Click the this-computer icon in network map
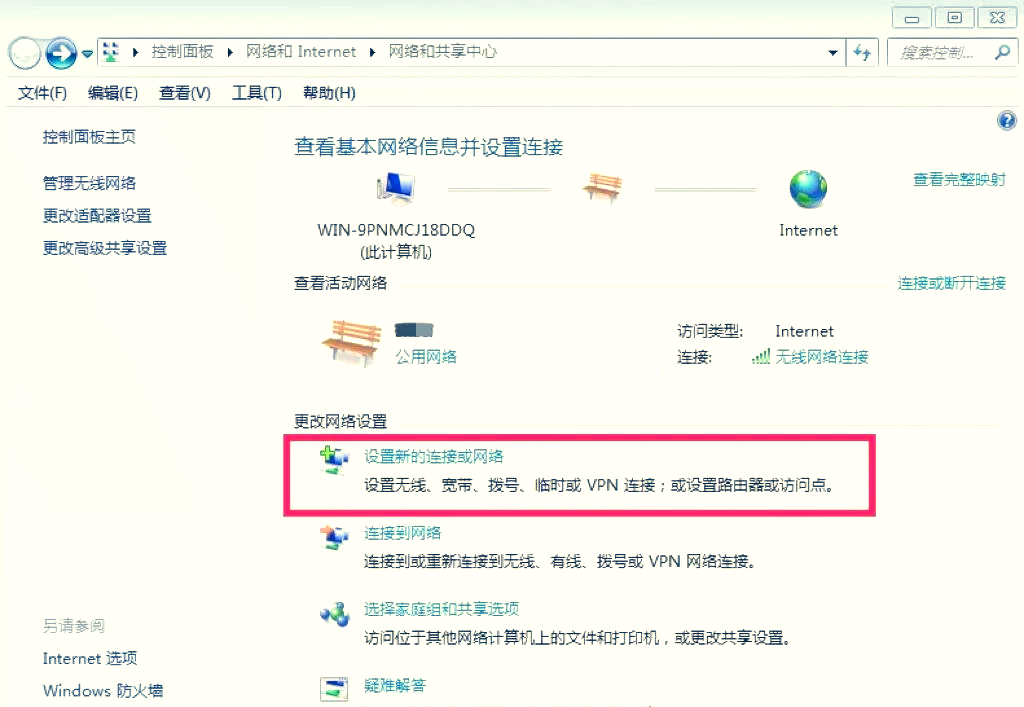Image resolution: width=1024 pixels, height=707 pixels. pyautogui.click(x=396, y=187)
